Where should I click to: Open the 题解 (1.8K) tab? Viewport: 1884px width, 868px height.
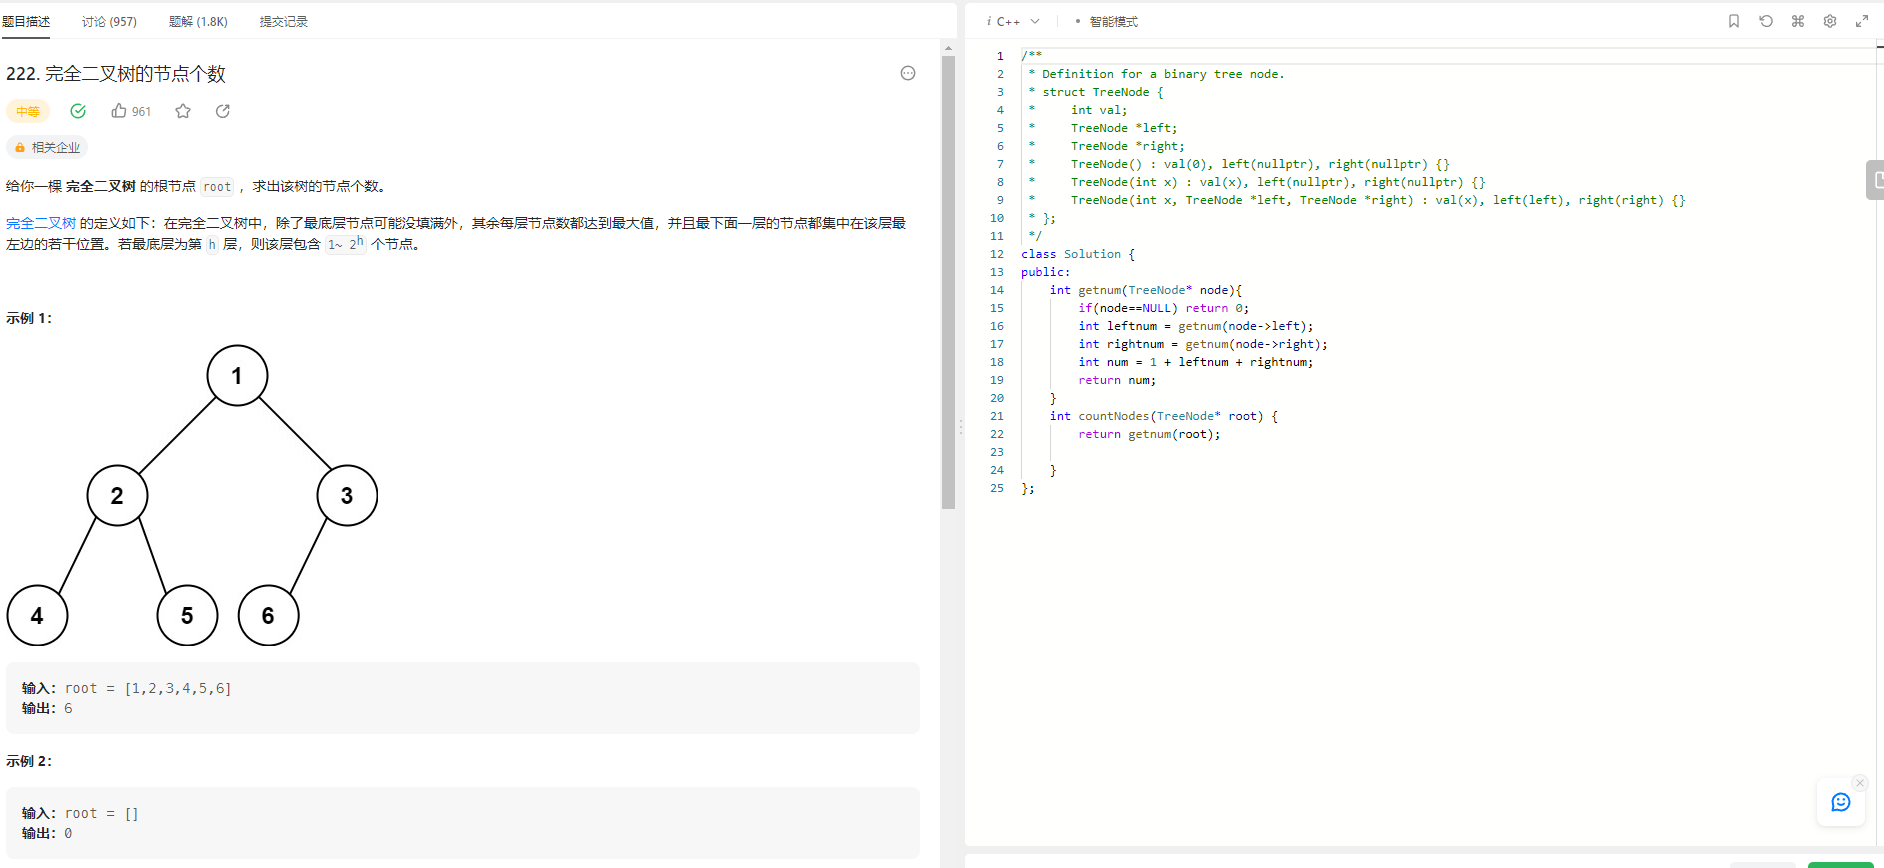[198, 21]
